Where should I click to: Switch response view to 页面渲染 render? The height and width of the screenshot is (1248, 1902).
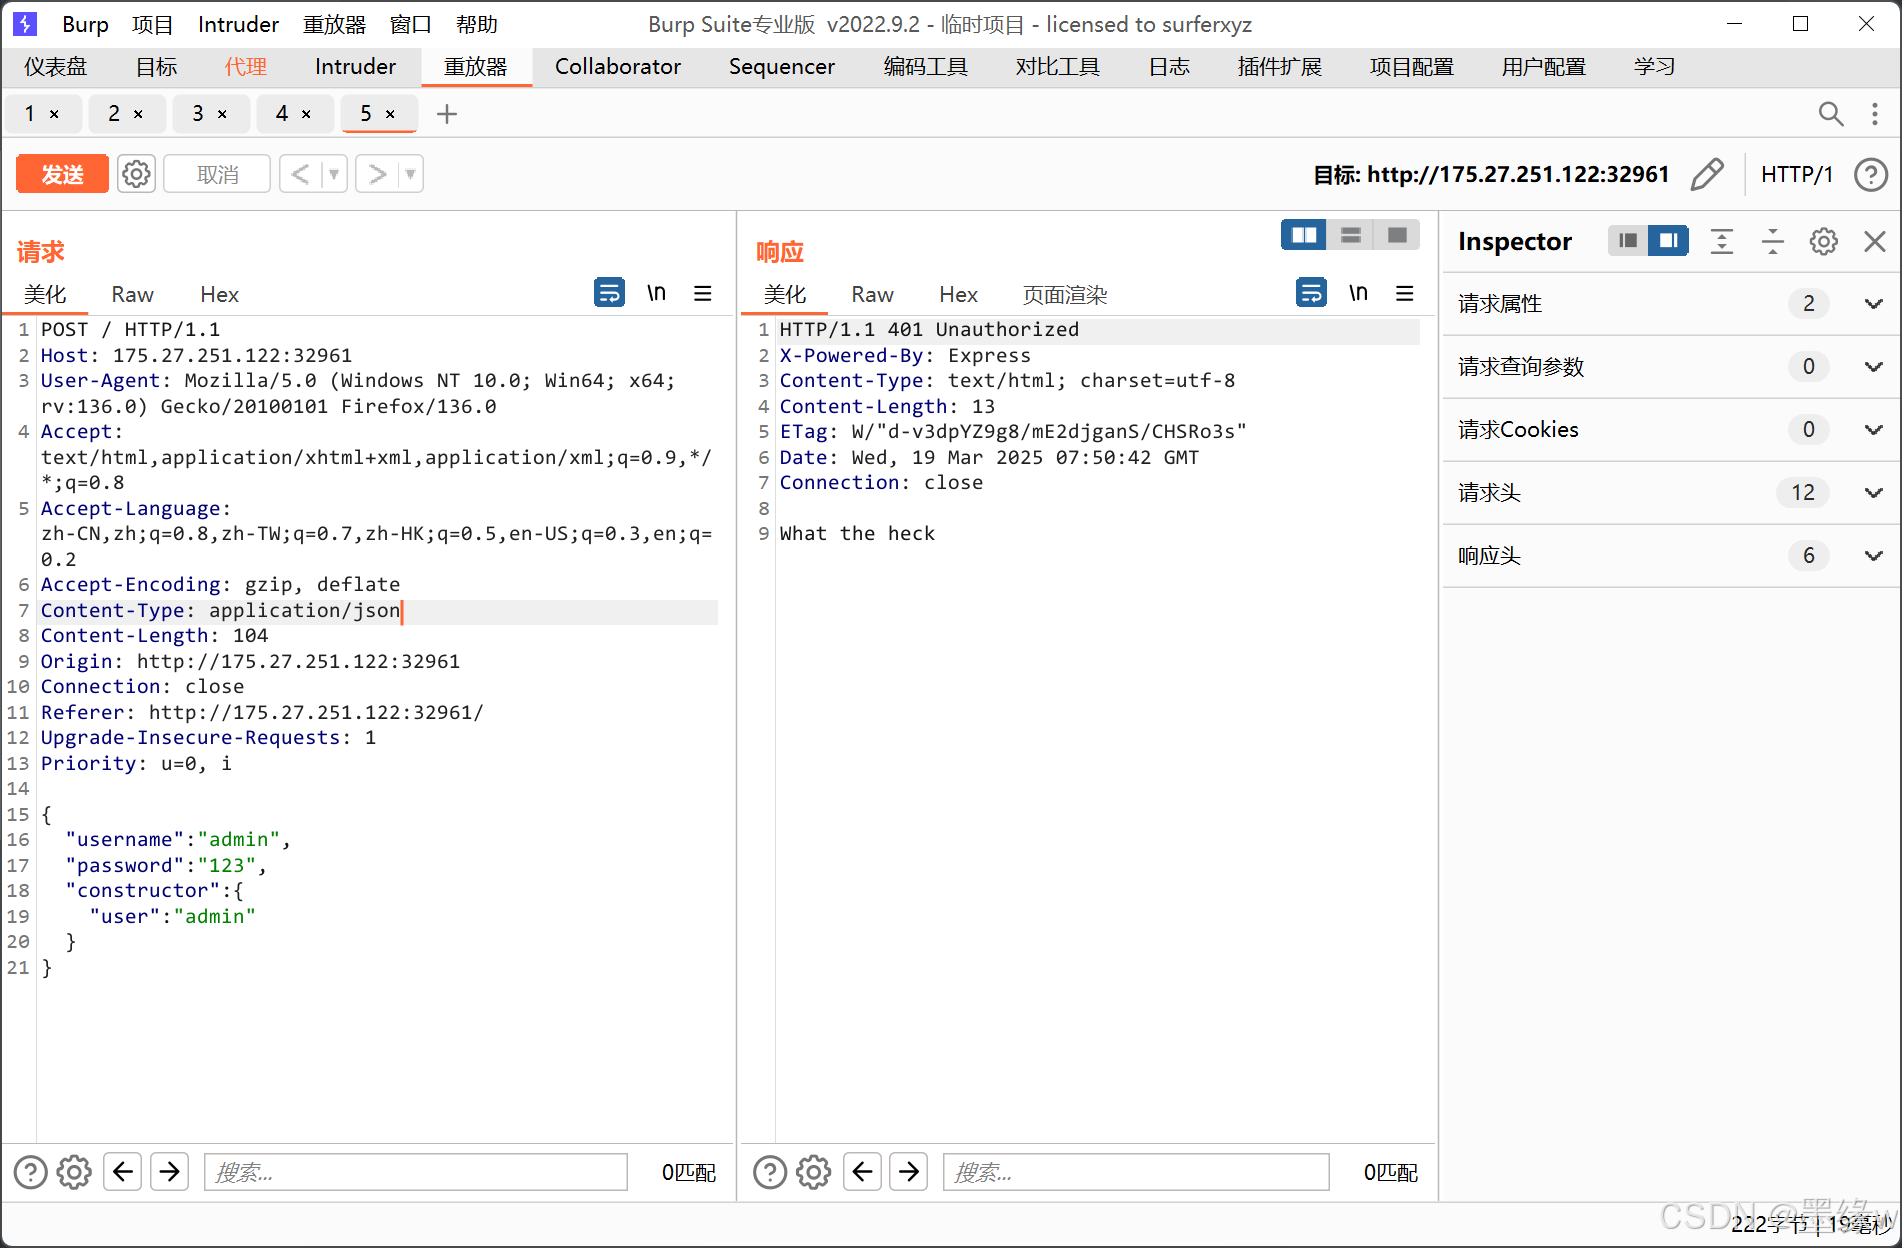(x=1065, y=294)
